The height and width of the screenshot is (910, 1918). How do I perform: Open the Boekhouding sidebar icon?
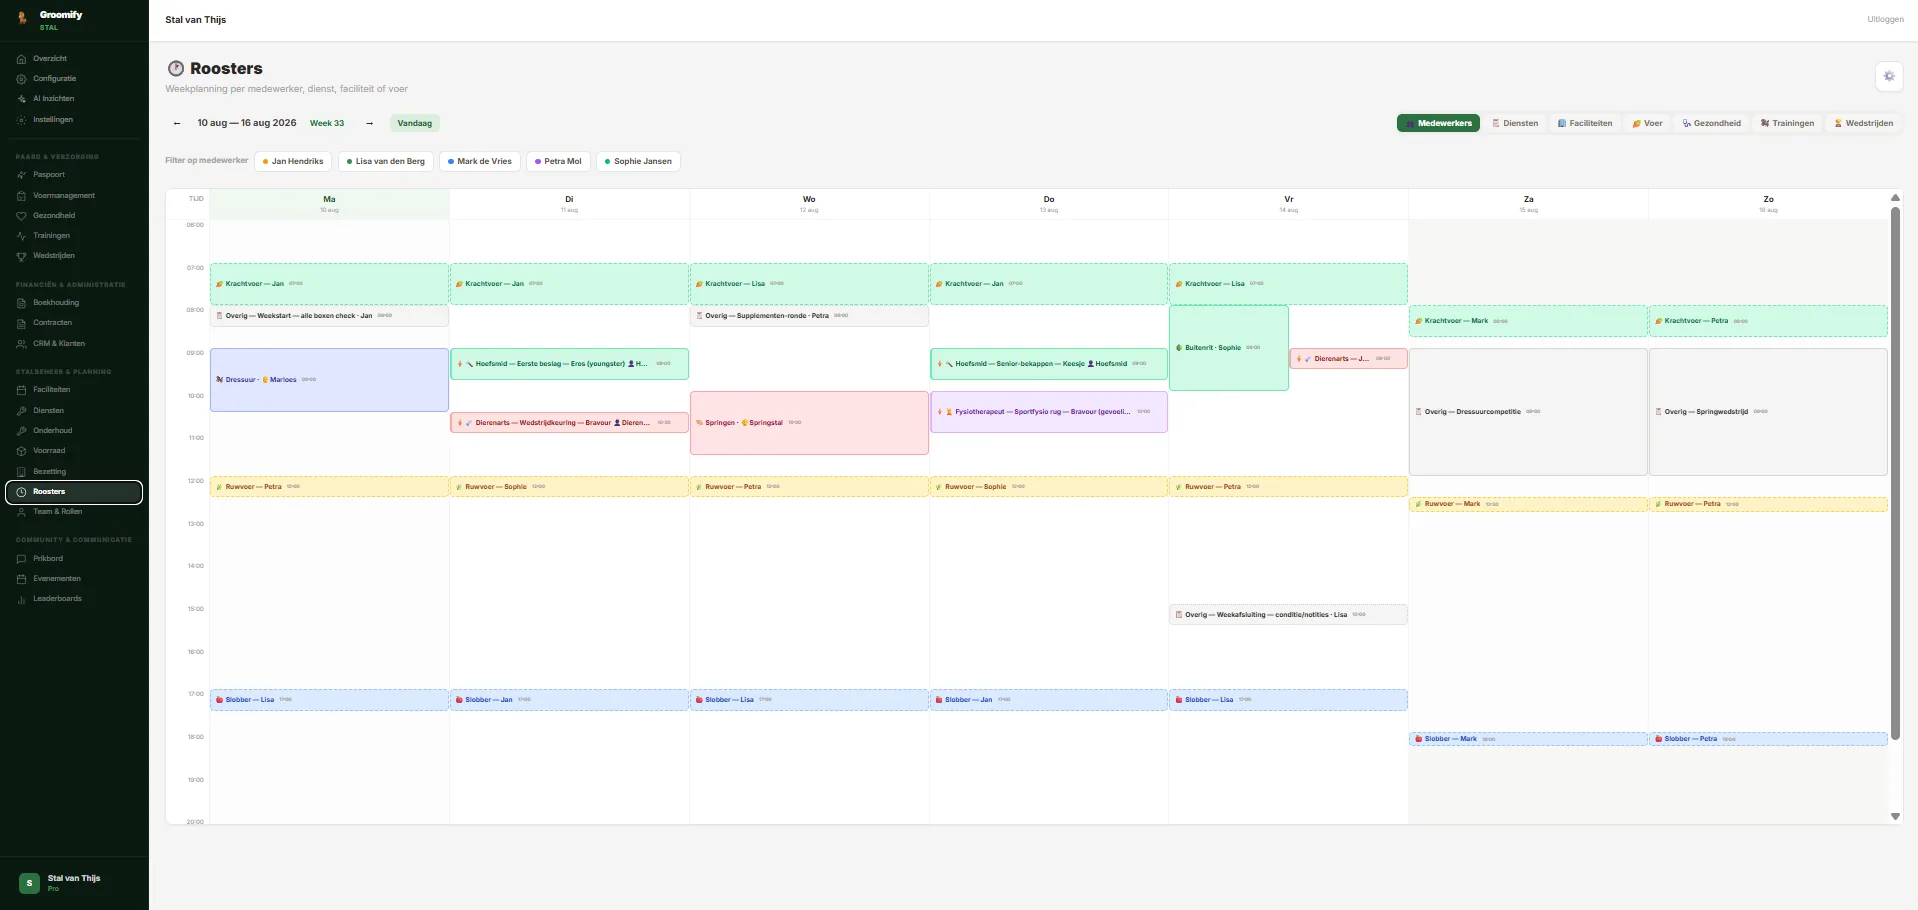click(21, 303)
